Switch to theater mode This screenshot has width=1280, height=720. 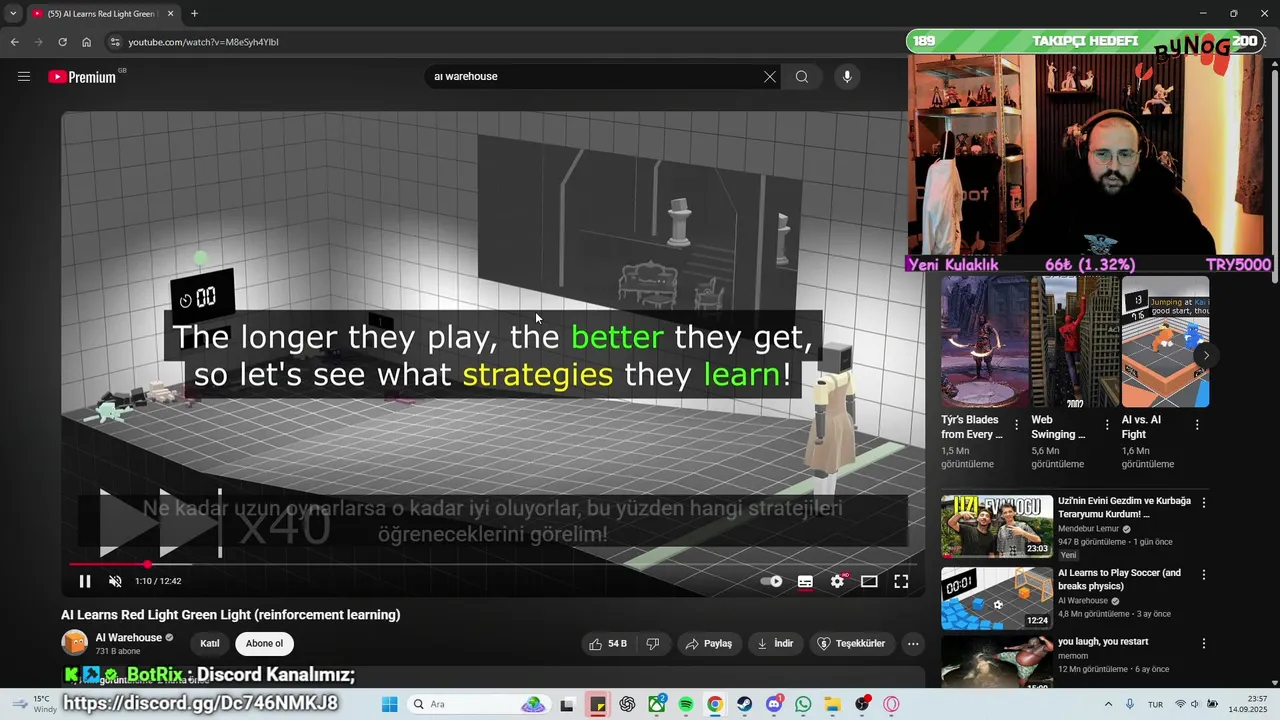click(870, 581)
